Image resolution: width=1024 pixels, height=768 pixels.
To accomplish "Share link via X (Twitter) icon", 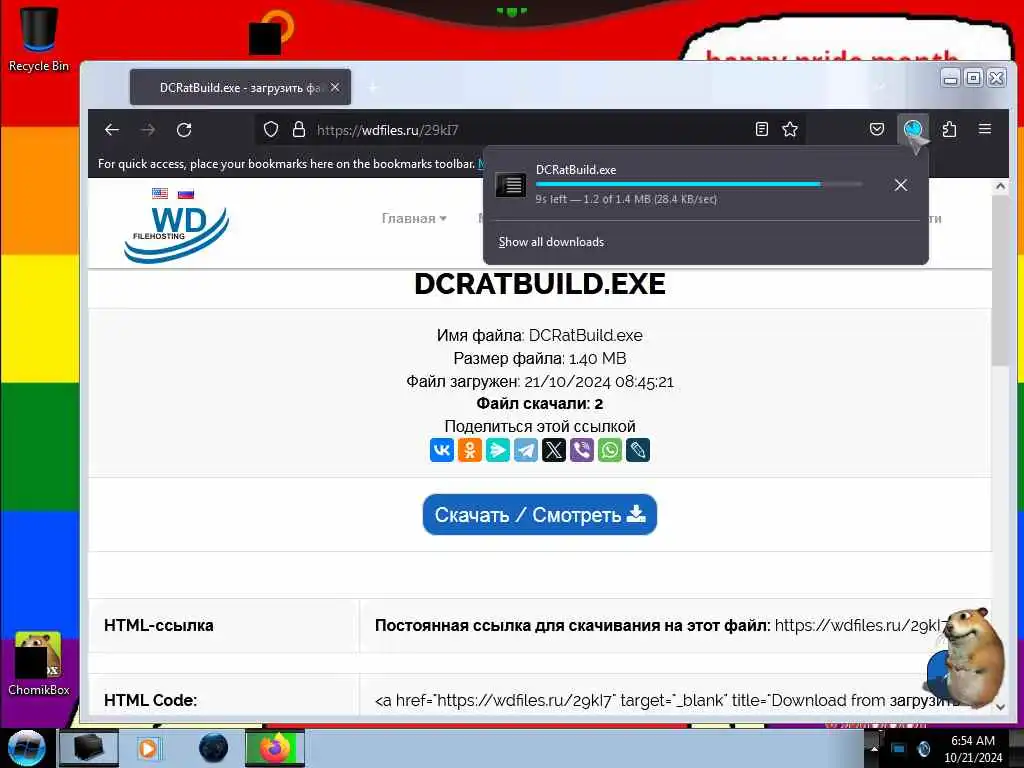I will pos(554,450).
